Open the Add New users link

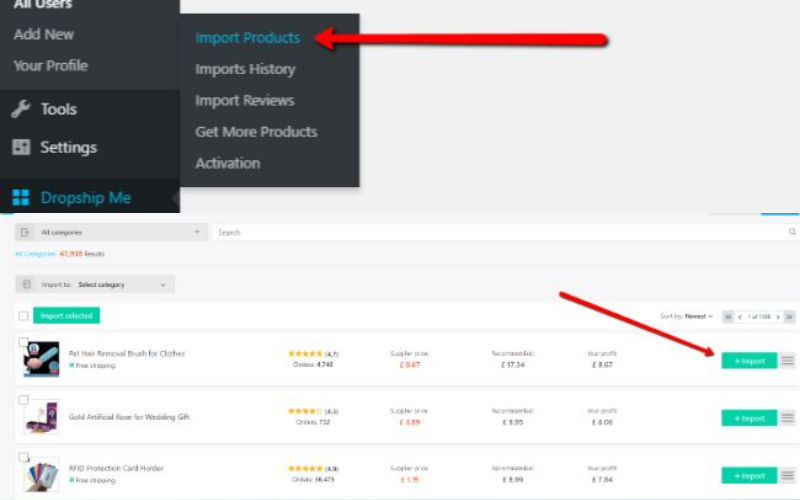(x=43, y=34)
